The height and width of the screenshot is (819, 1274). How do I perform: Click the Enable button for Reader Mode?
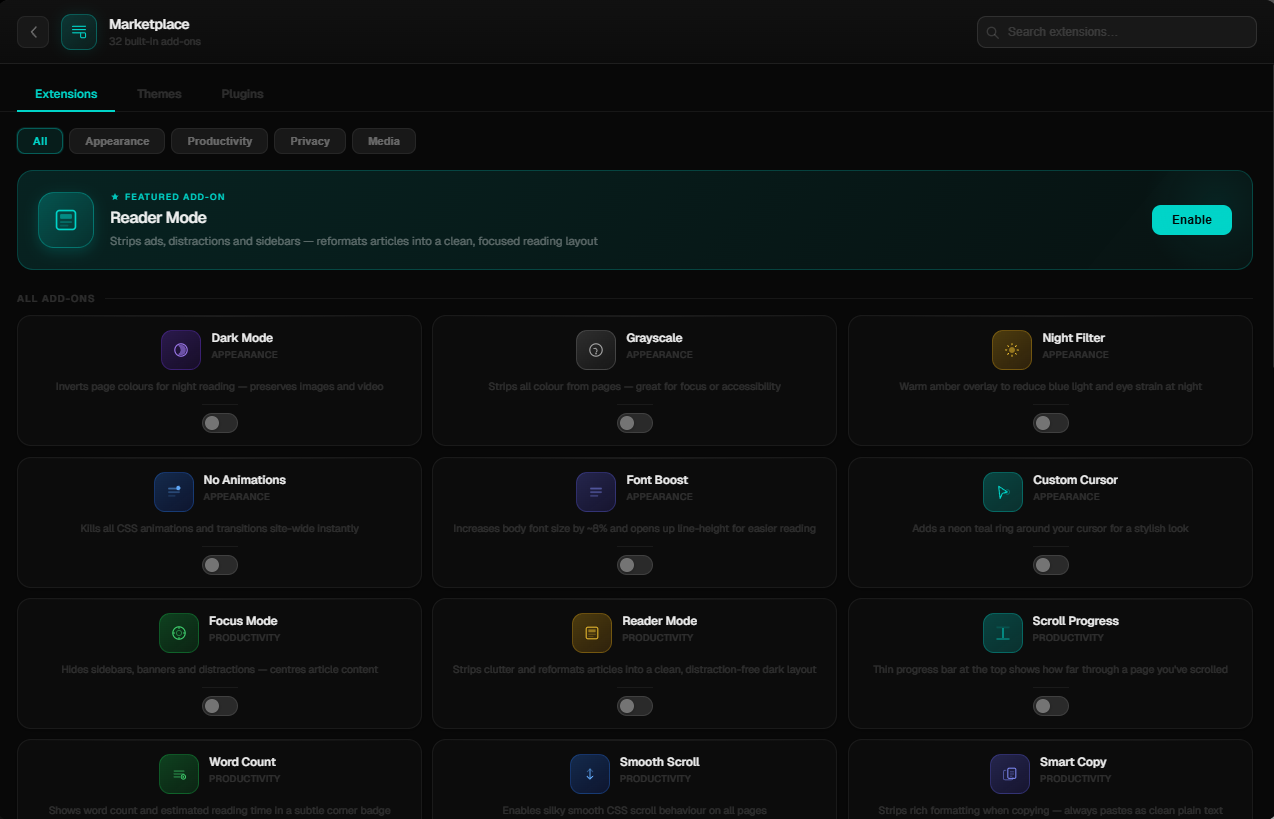1191,219
